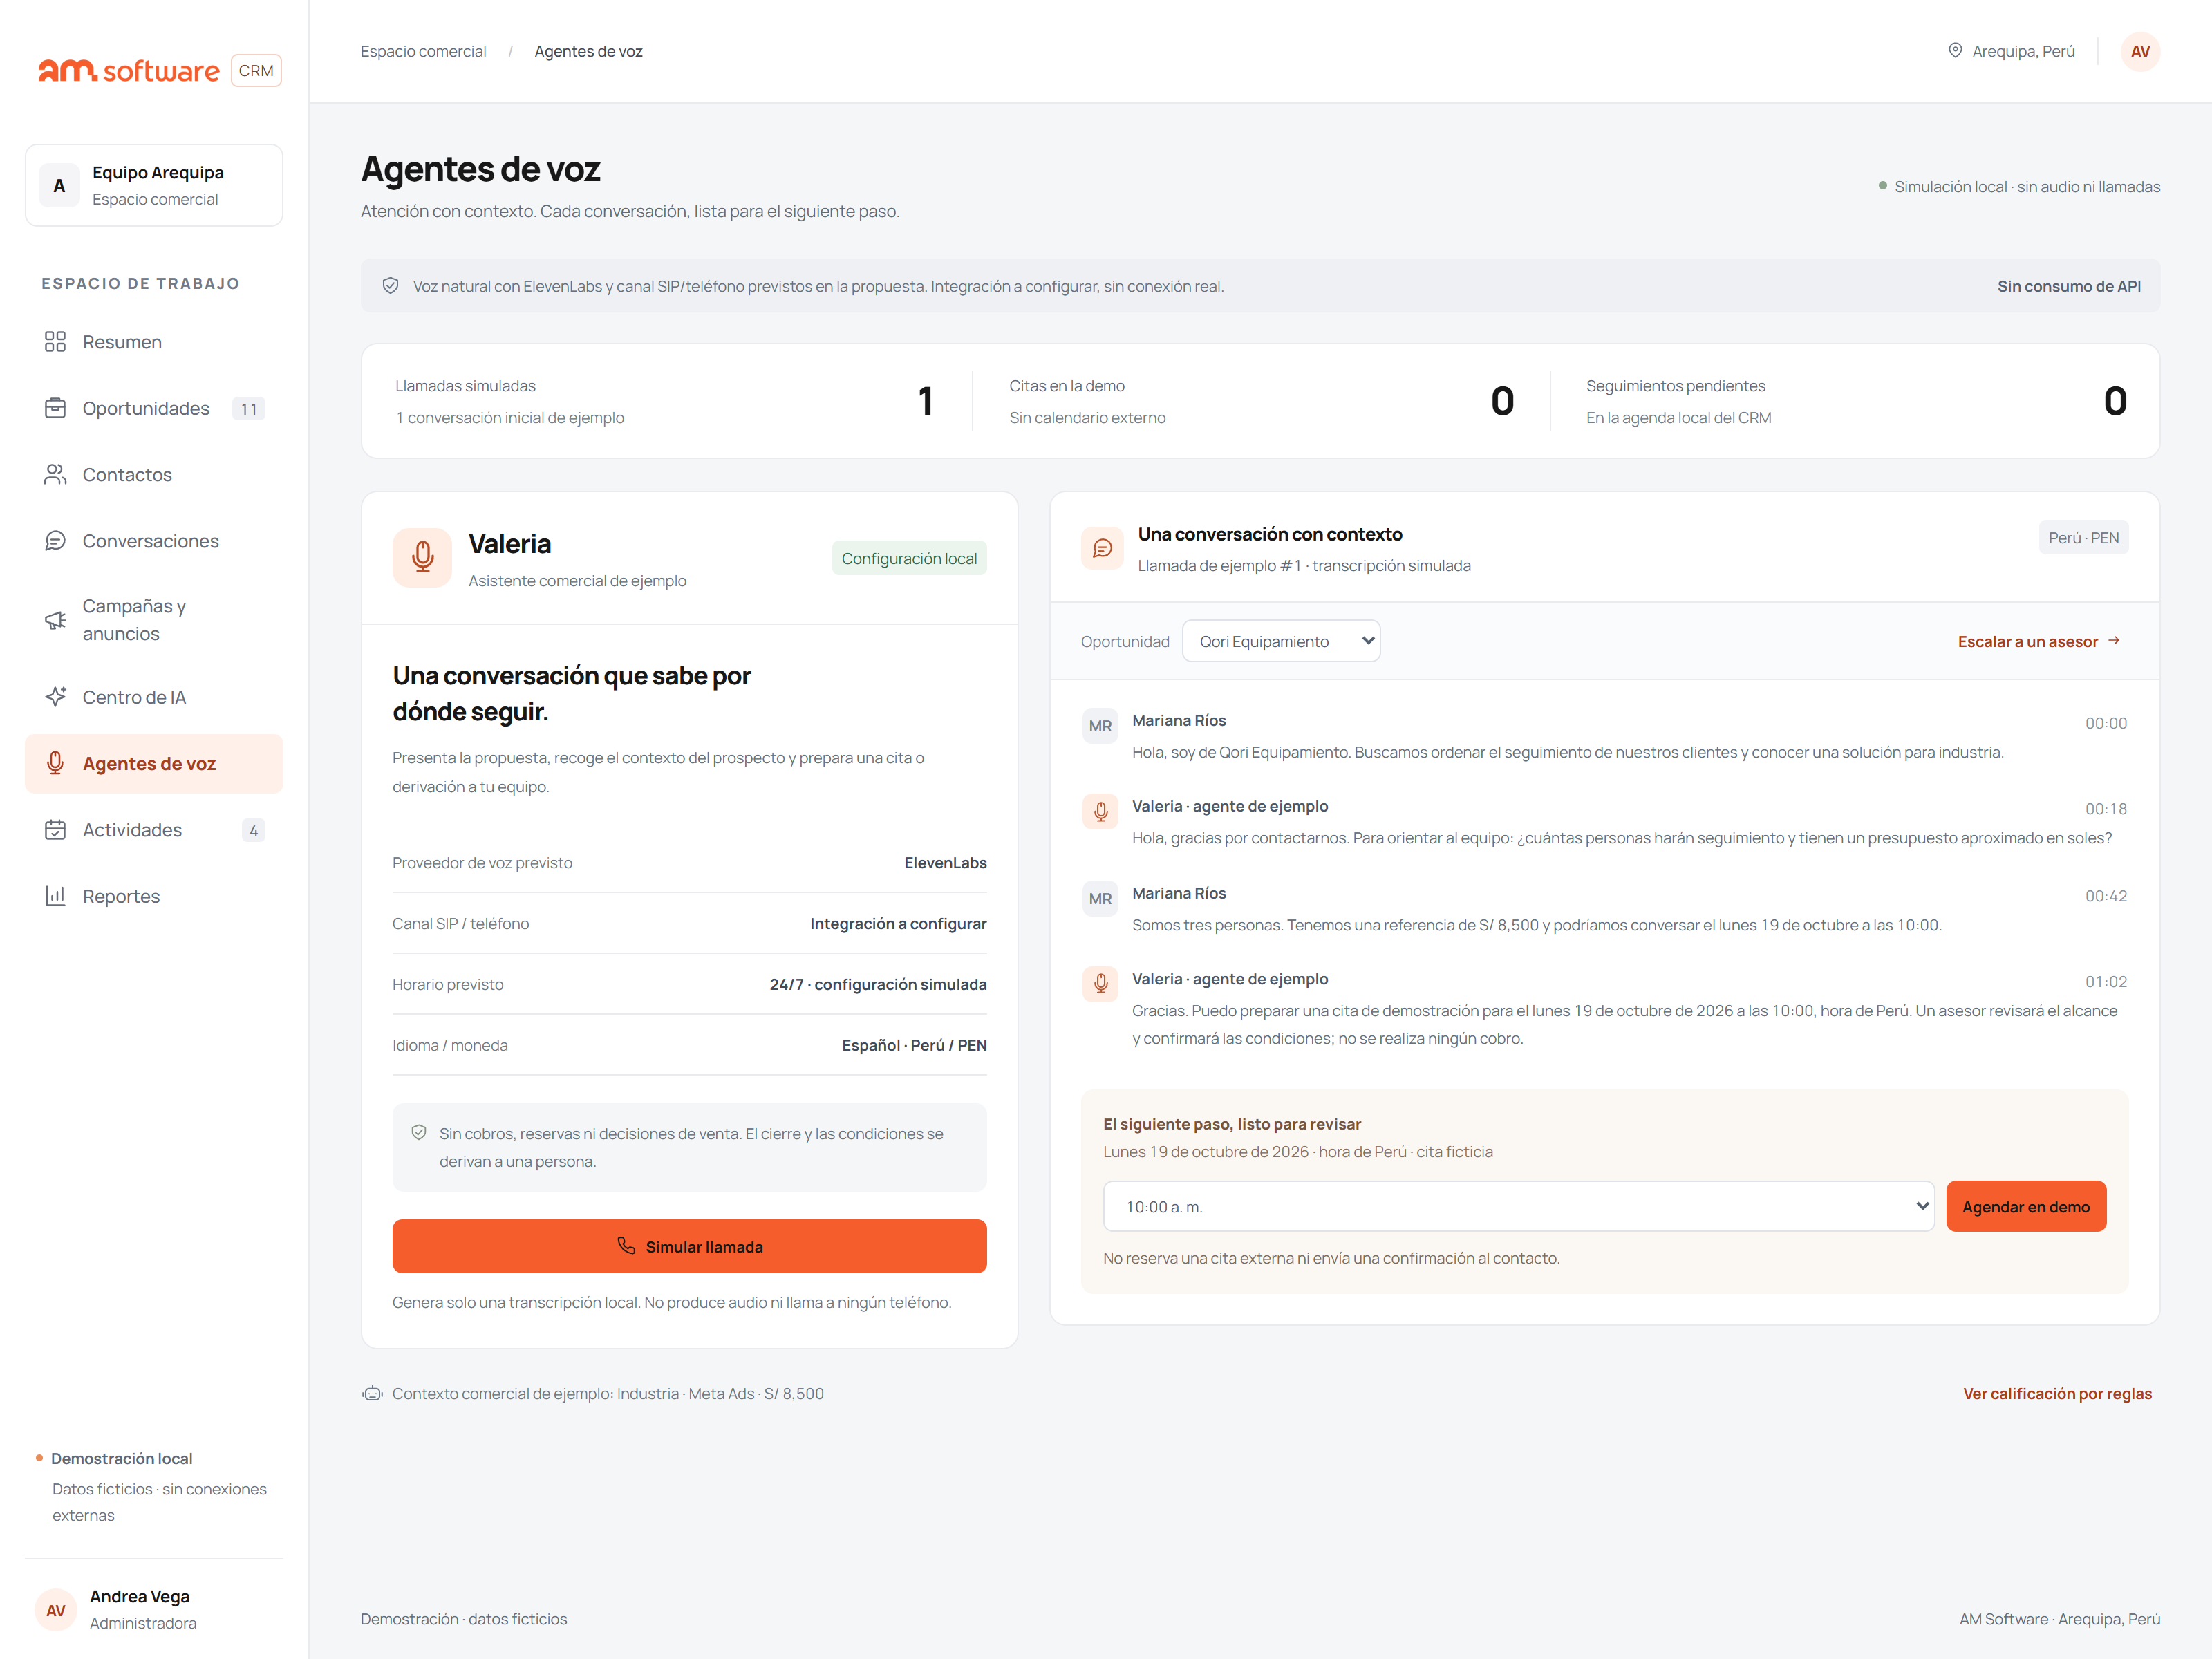Click the Oportunidades count badge 11
This screenshot has height=1659, width=2212.
coord(248,408)
